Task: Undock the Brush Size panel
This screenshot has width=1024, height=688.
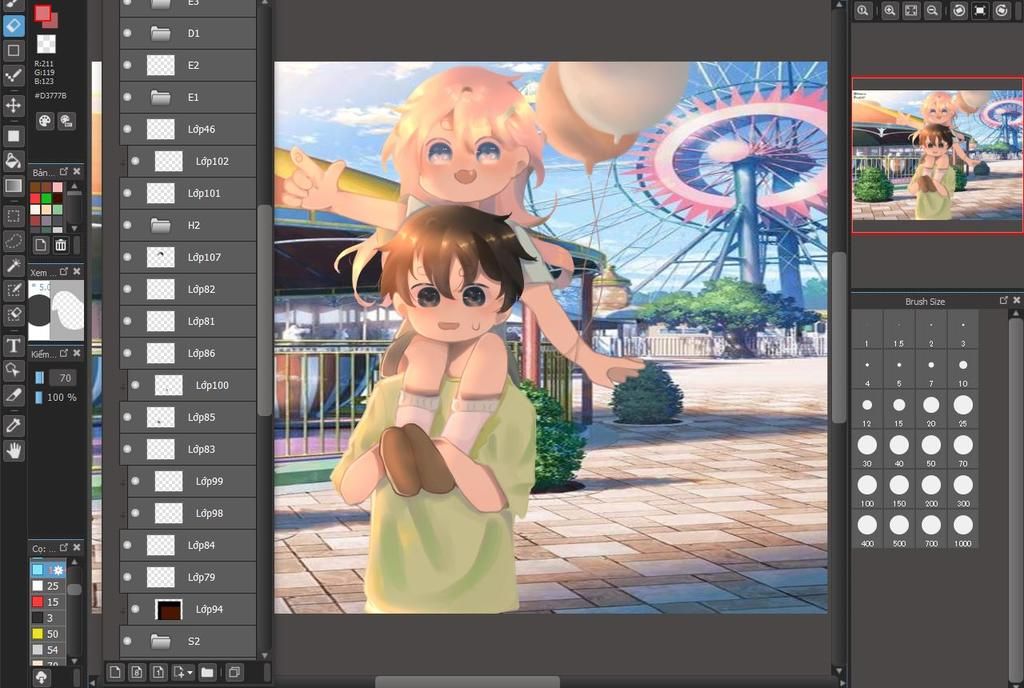Action: [1004, 300]
